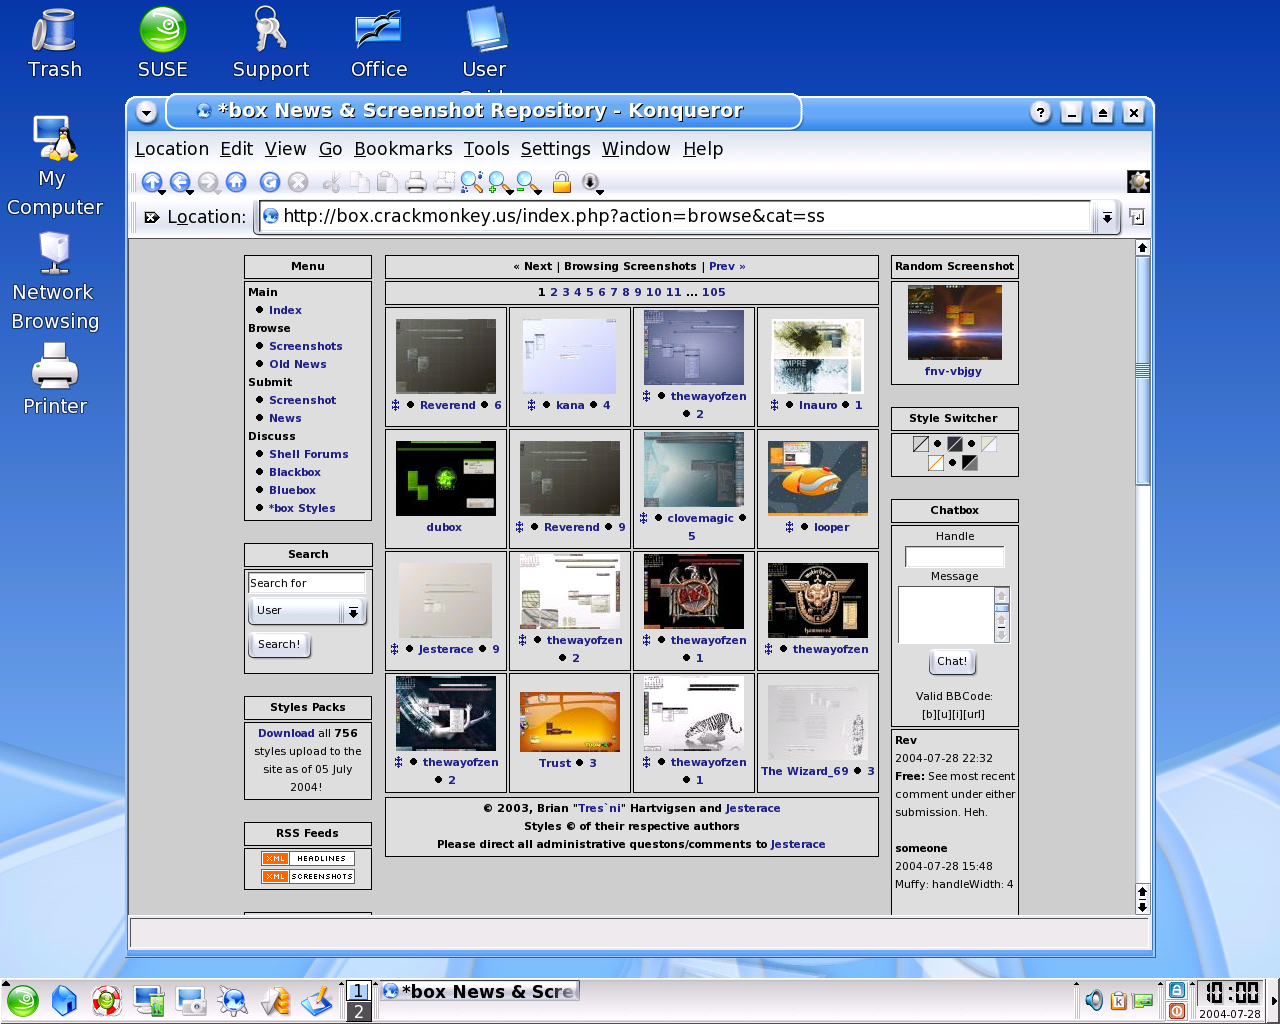Open Klipper clipboard tray icon
The width and height of the screenshot is (1280, 1024).
point(1119,1000)
